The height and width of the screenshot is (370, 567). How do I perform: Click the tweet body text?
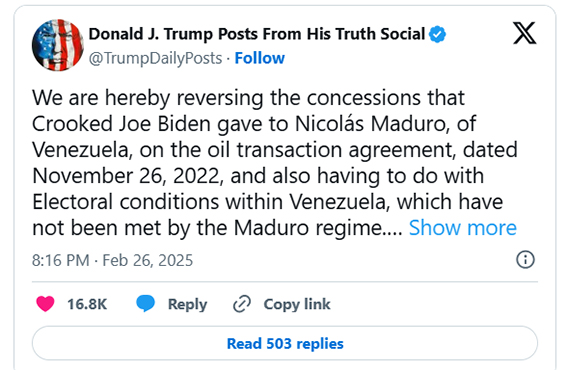[275, 163]
